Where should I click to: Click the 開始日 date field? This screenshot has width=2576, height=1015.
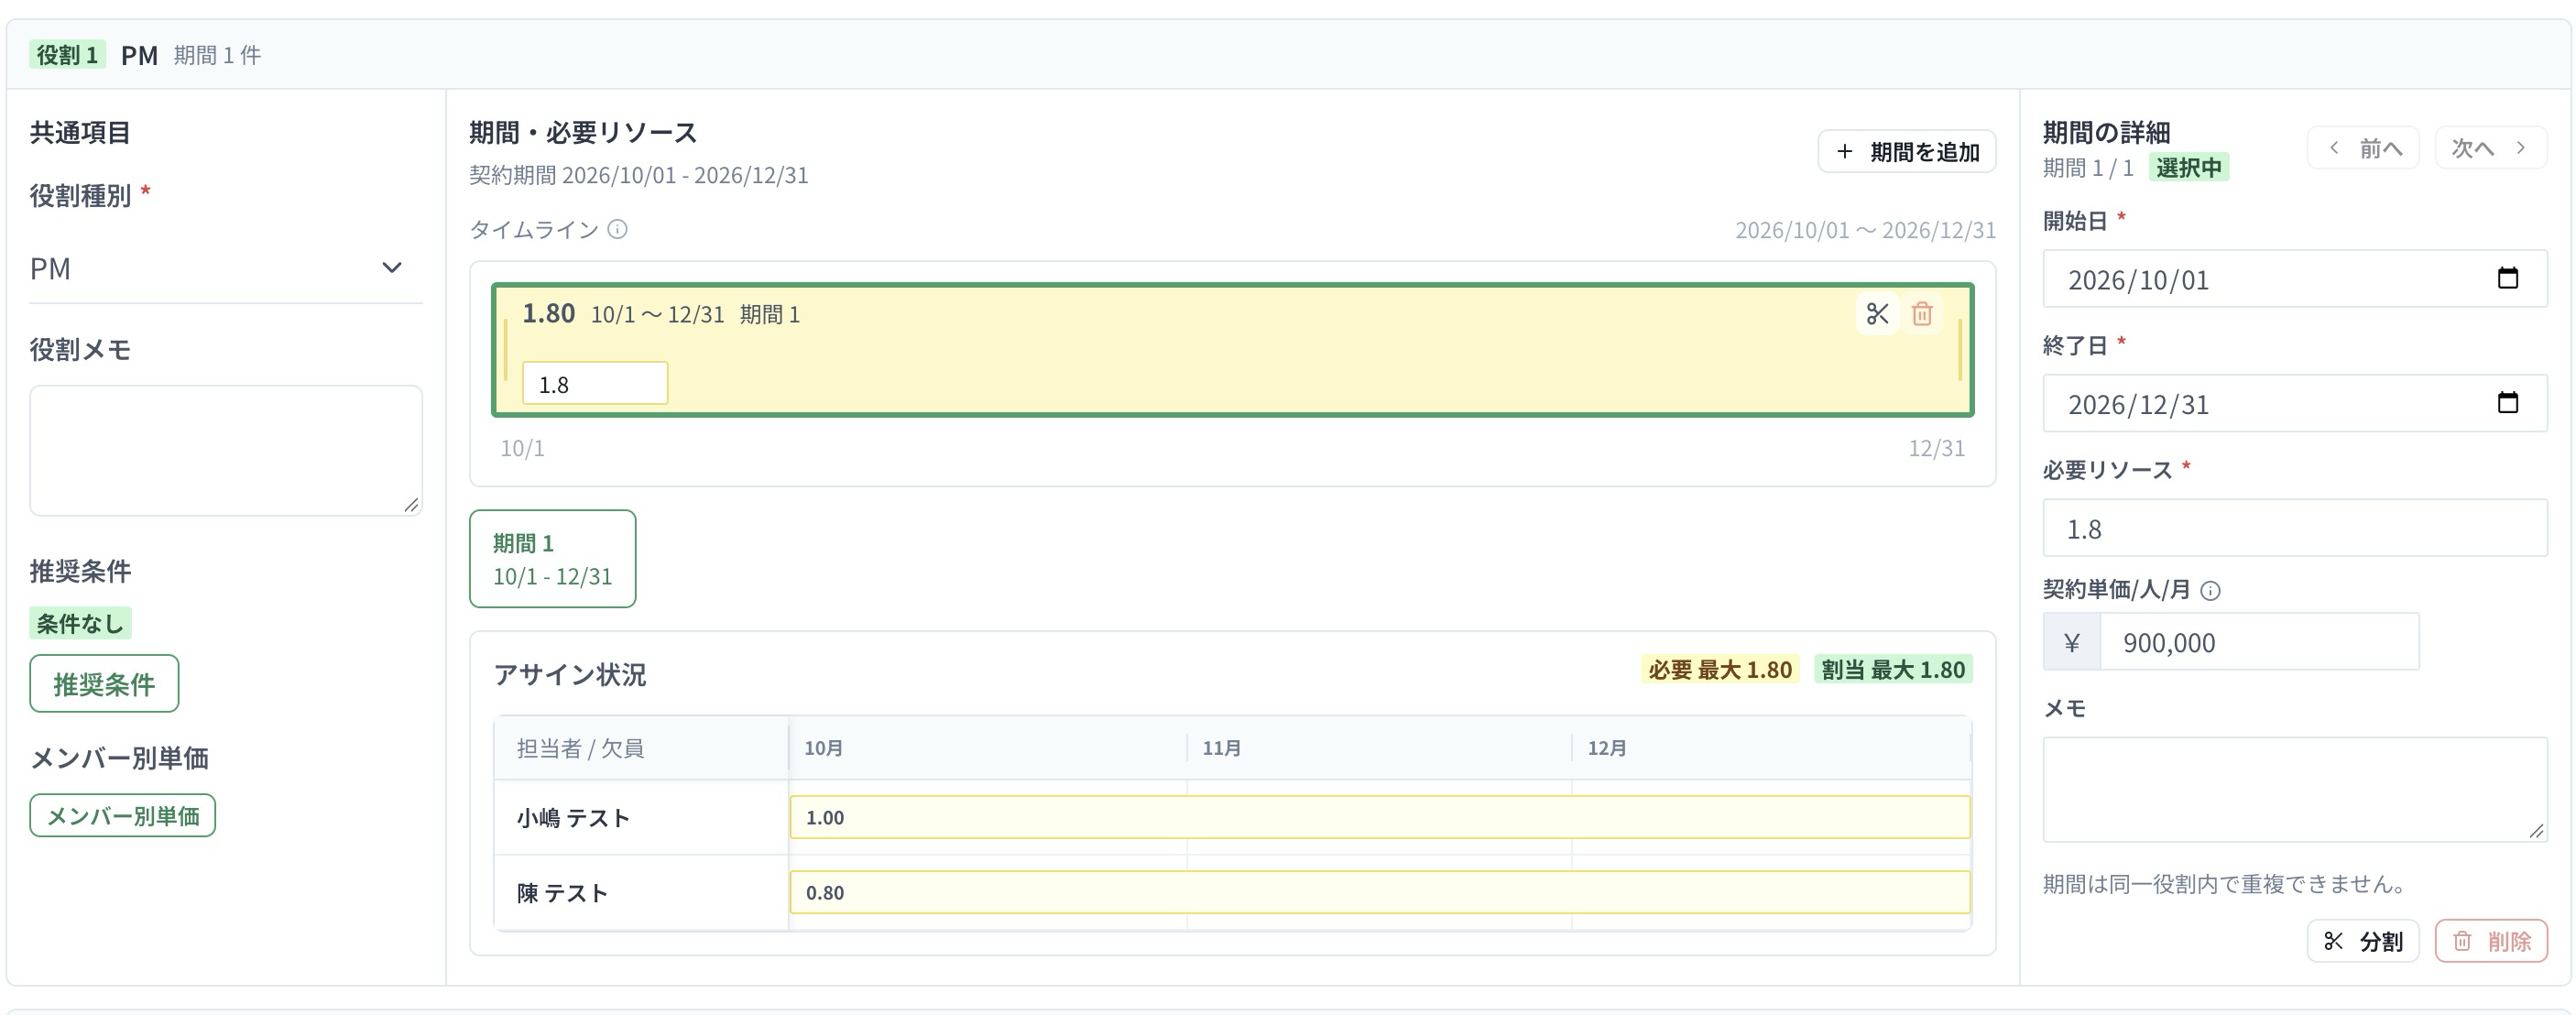(x=2295, y=279)
